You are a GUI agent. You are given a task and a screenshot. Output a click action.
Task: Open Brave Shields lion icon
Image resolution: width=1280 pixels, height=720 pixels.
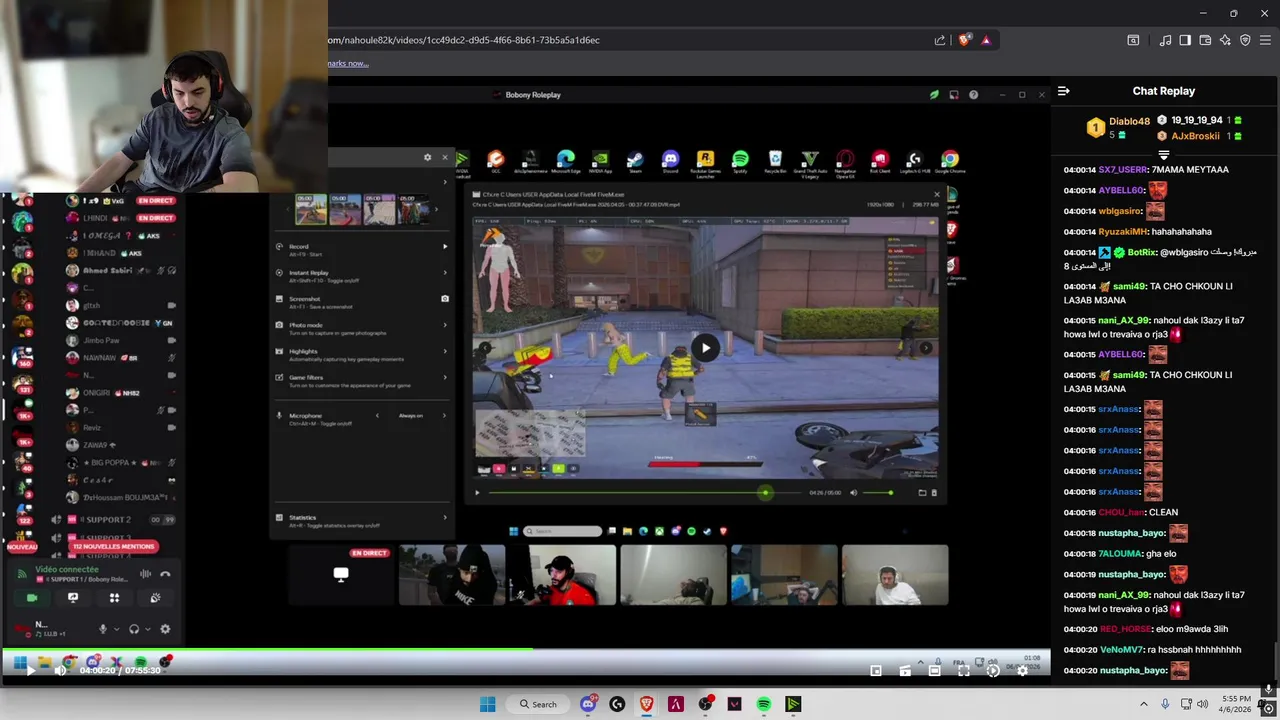[x=964, y=40]
